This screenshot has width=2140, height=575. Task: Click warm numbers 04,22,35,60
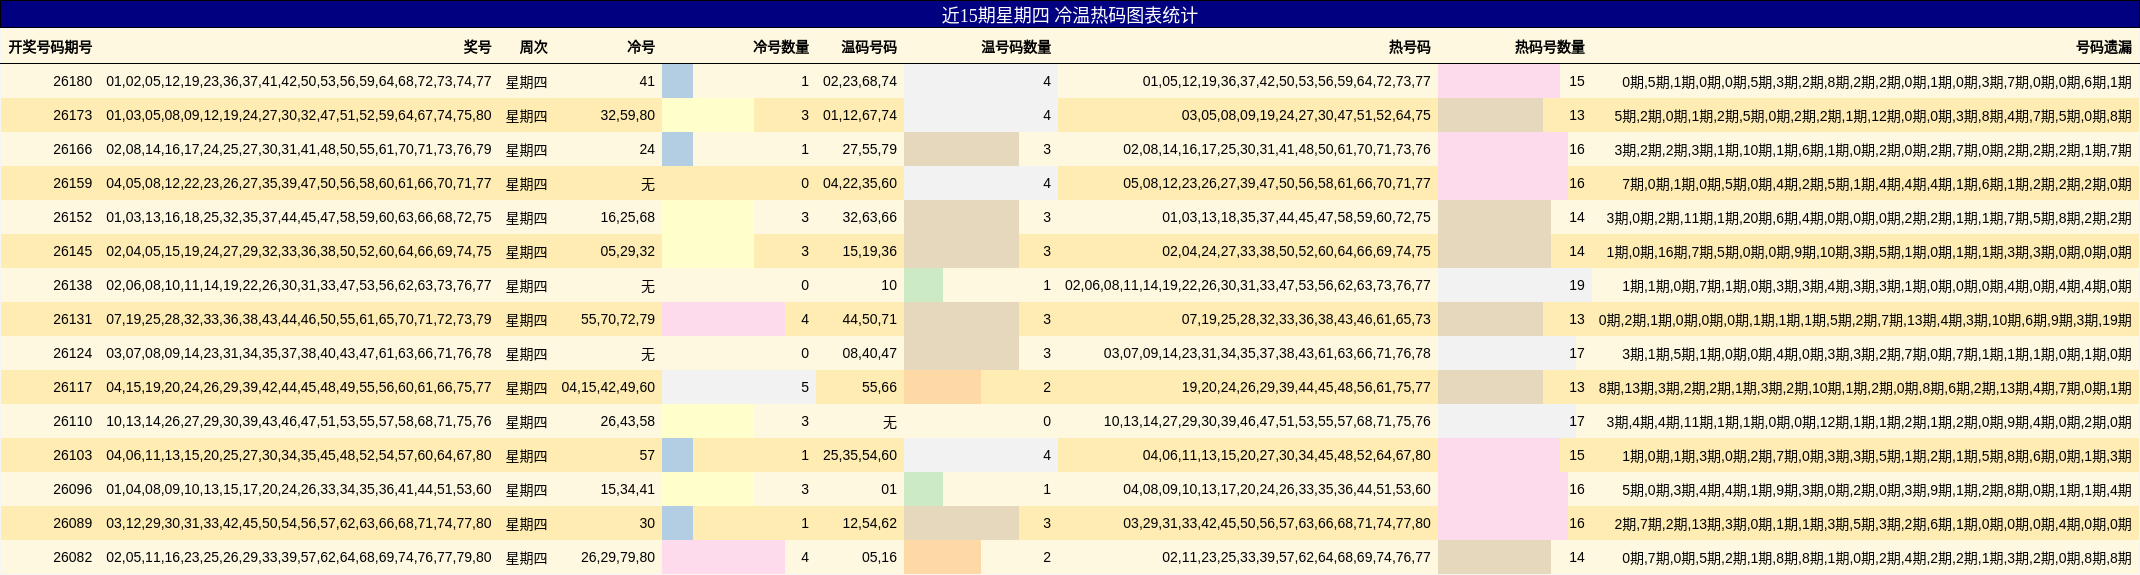[860, 183]
